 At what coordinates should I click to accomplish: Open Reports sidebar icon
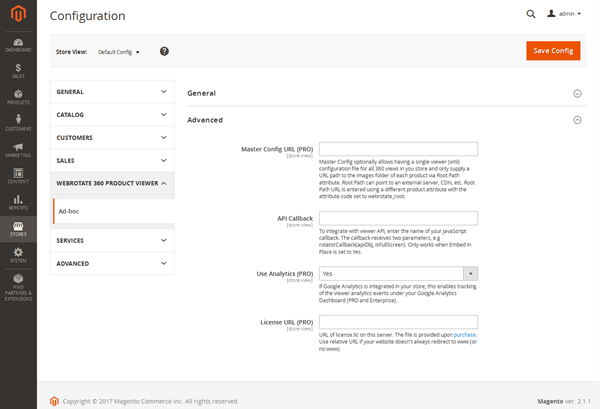pos(18,203)
